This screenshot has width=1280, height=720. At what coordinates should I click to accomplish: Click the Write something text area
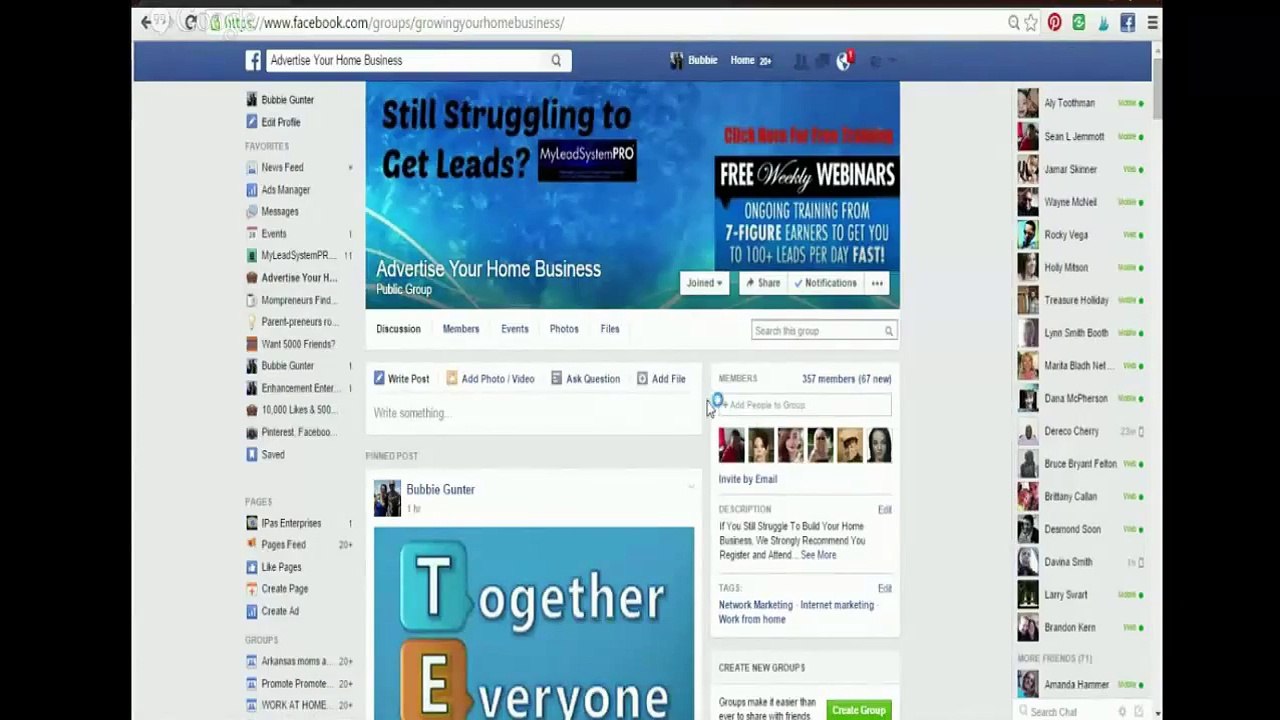point(534,413)
